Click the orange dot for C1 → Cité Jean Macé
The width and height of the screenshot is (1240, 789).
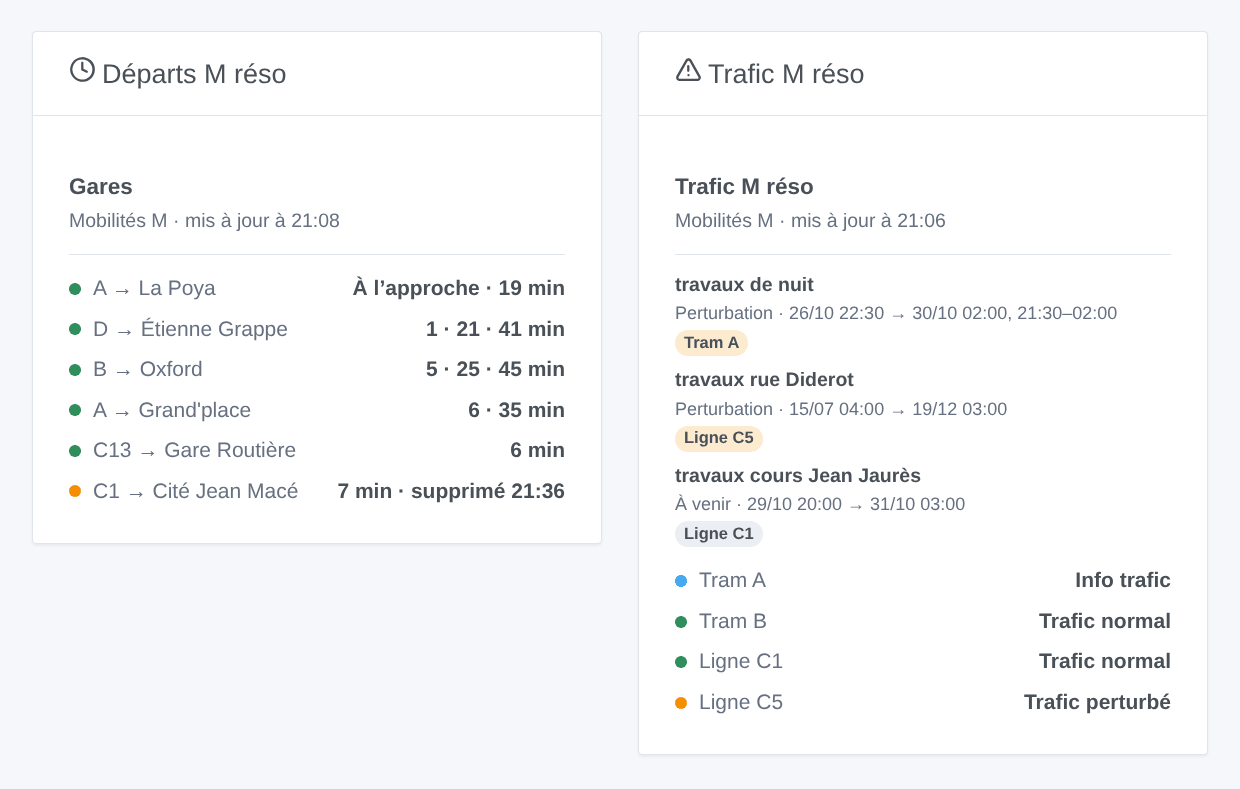tap(75, 491)
